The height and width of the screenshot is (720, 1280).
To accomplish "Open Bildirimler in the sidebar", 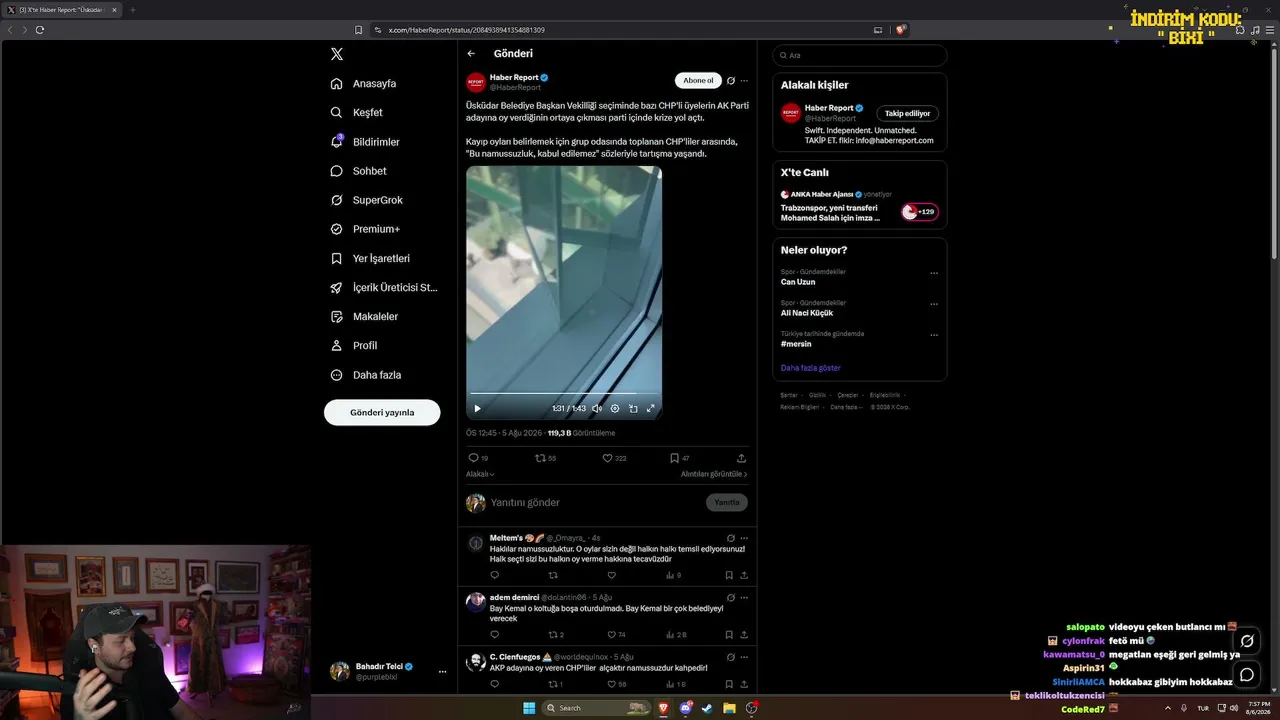I will (x=366, y=142).
